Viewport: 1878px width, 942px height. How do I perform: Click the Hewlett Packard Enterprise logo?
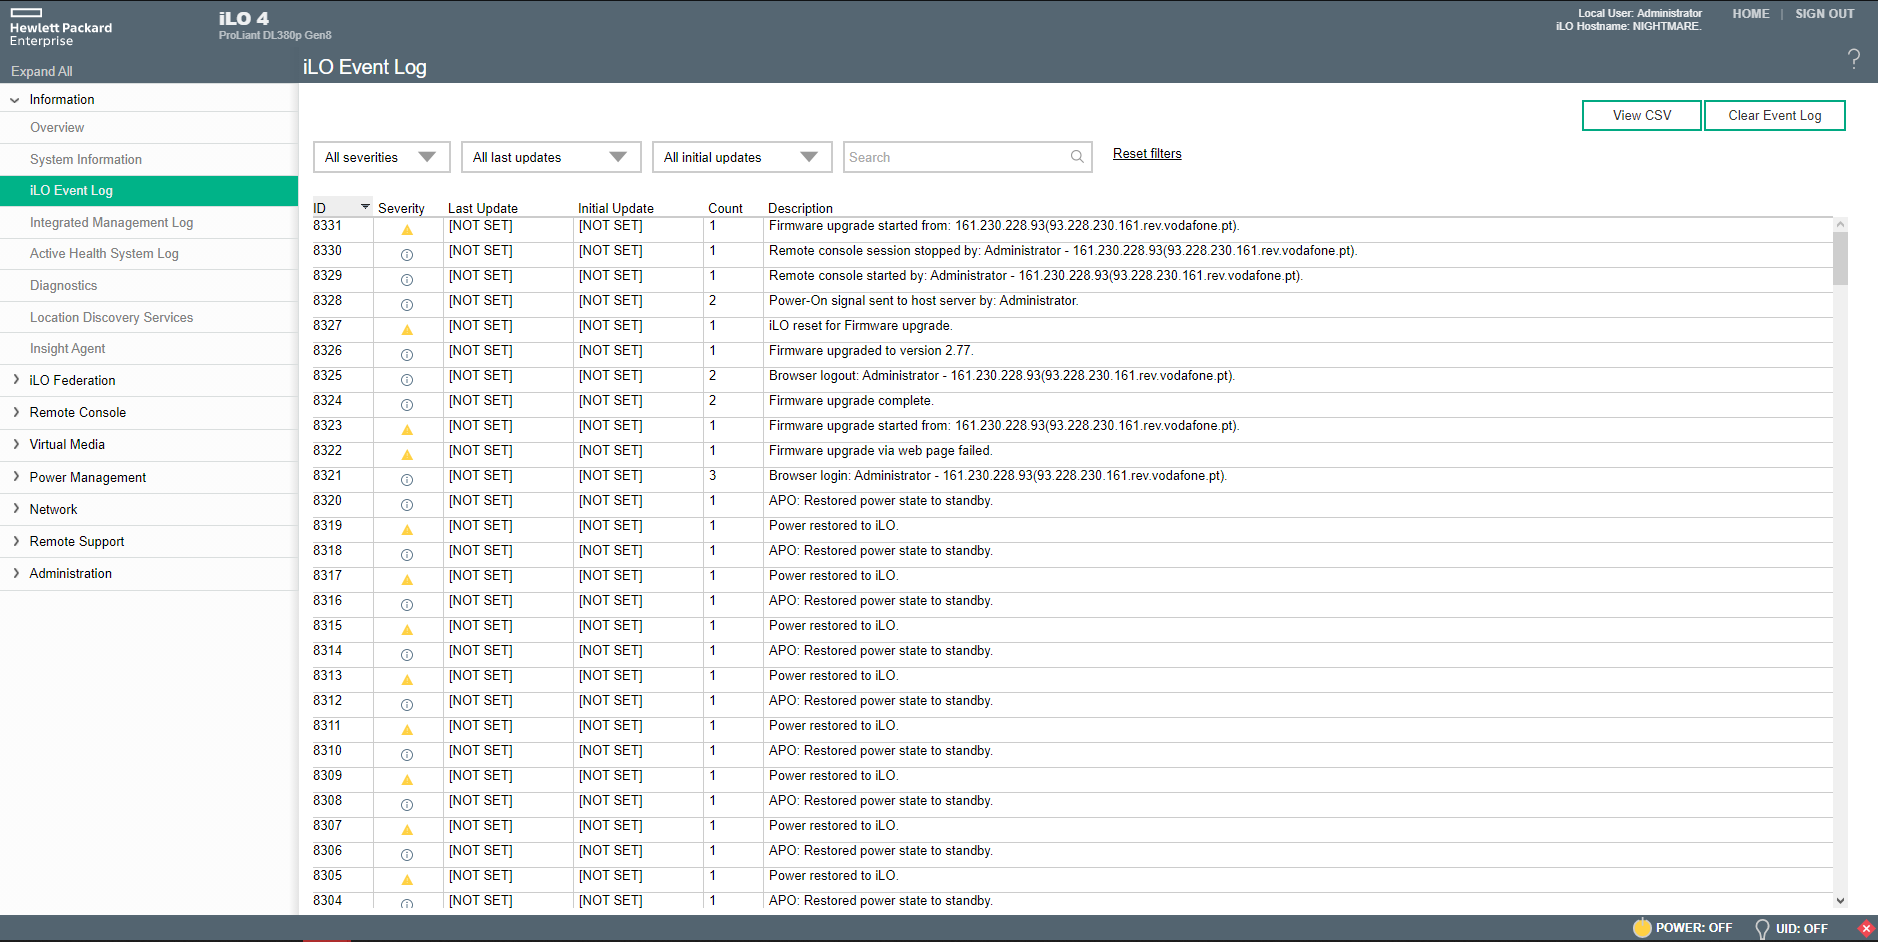[x=61, y=27]
